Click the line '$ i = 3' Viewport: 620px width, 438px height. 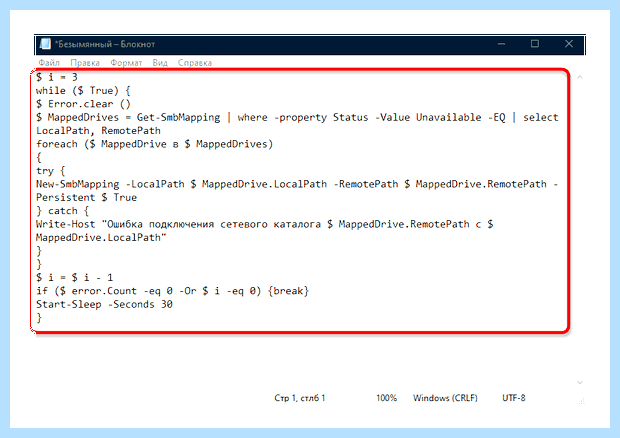tap(57, 77)
